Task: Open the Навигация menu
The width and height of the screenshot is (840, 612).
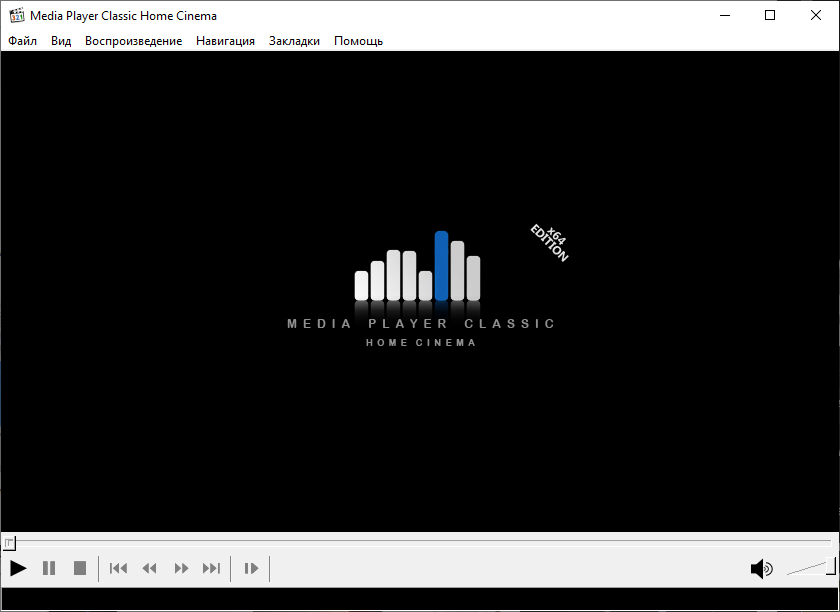Action: 226,41
